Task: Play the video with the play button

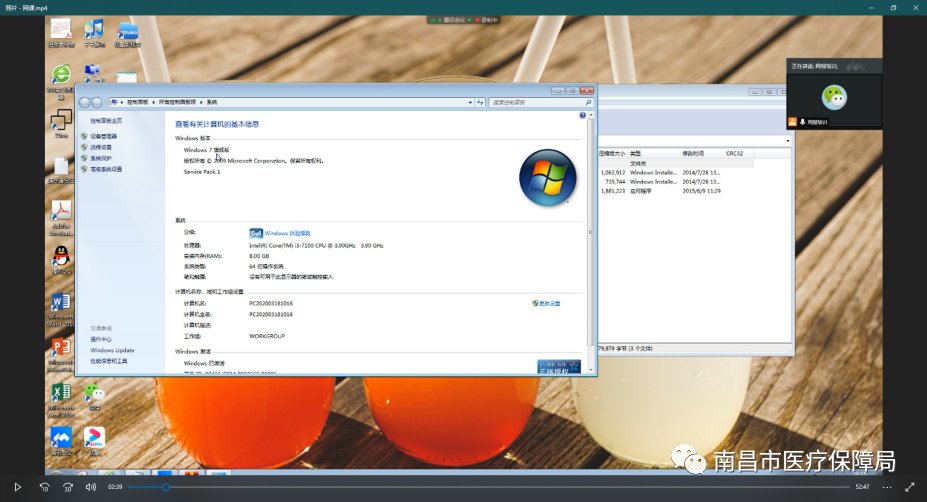Action: point(17,487)
